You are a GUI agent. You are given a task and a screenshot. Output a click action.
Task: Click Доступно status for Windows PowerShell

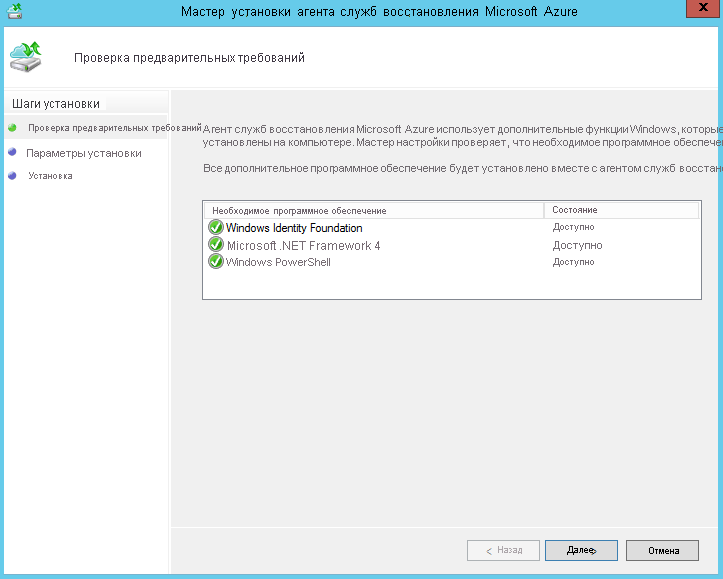point(573,262)
